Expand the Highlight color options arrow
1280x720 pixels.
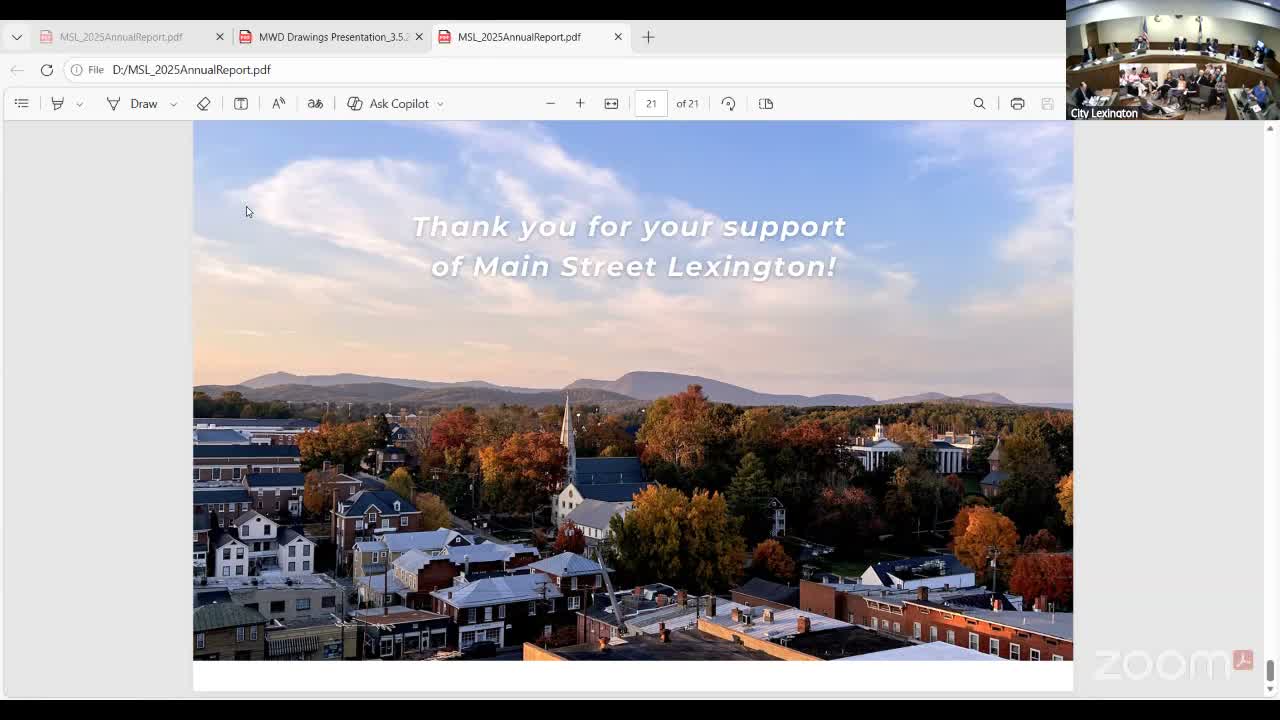coord(79,104)
